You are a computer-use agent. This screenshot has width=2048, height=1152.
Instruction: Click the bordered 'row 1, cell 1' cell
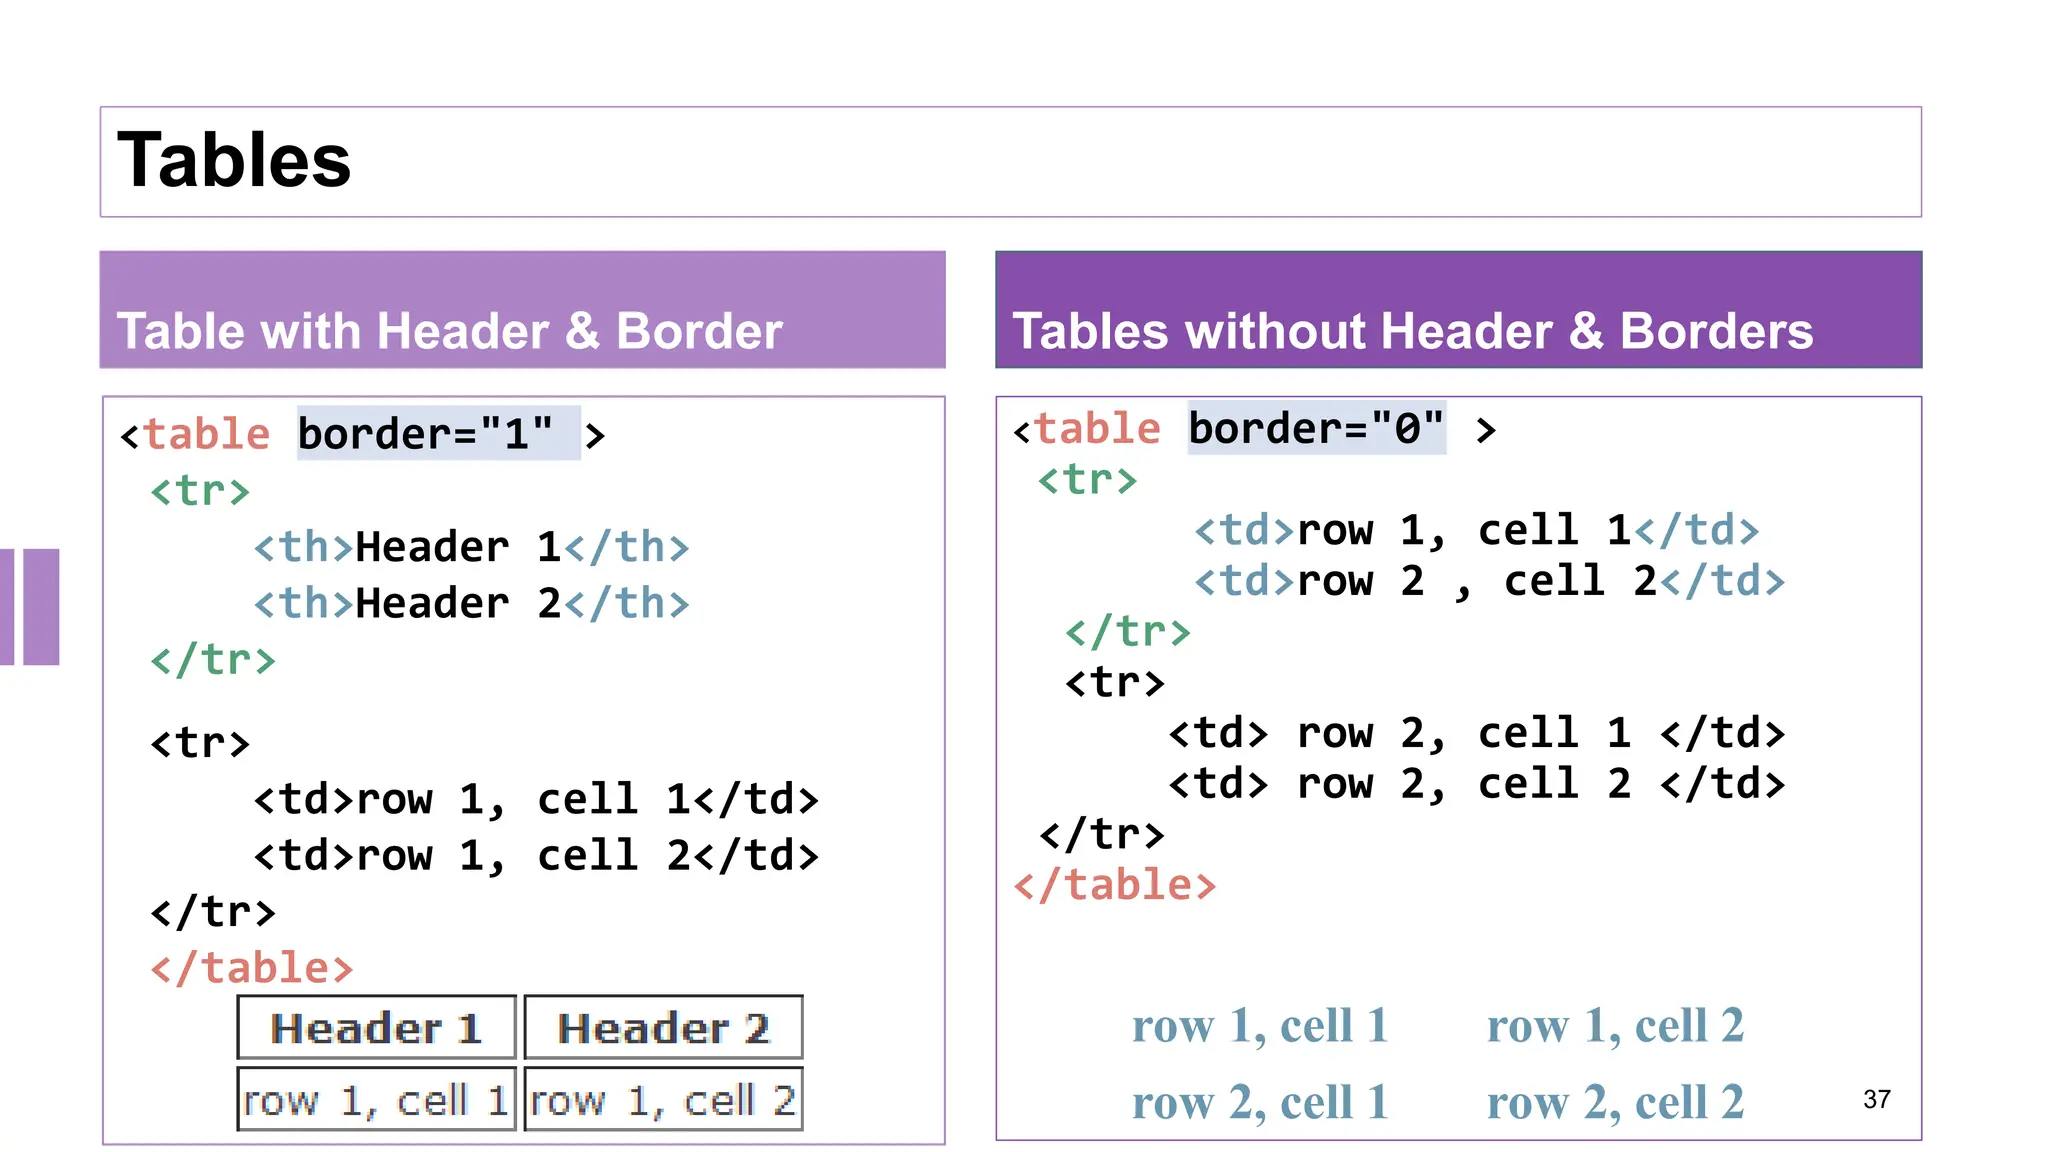coord(376,1100)
